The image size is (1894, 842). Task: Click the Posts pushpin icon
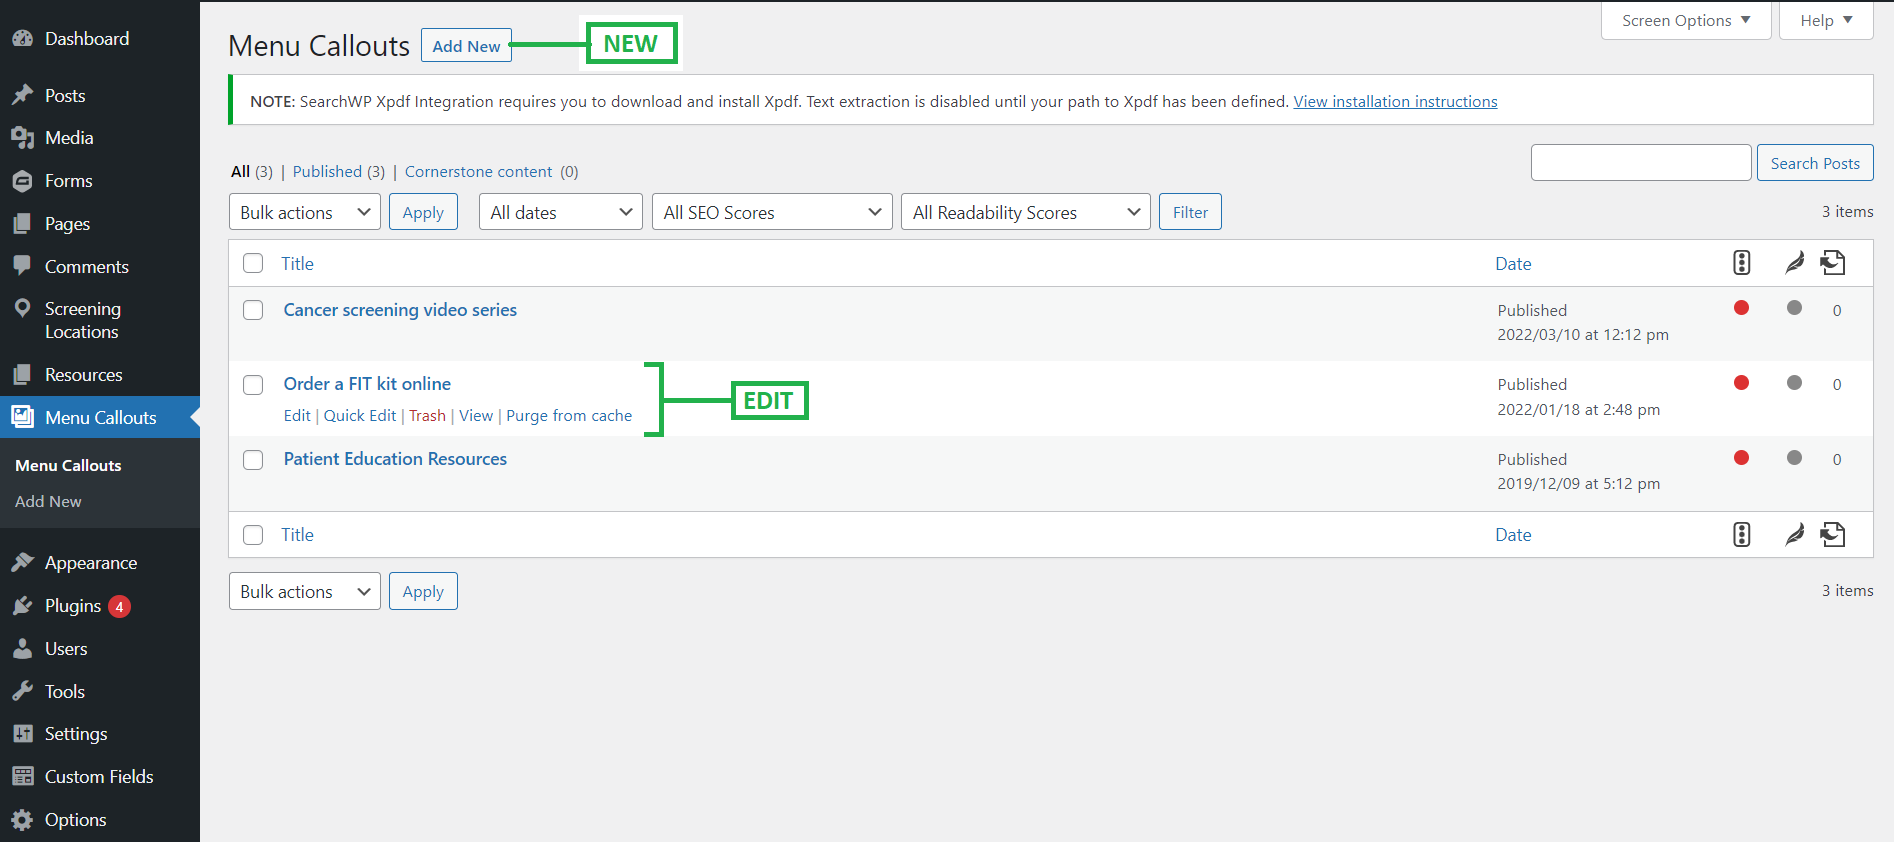[22, 95]
